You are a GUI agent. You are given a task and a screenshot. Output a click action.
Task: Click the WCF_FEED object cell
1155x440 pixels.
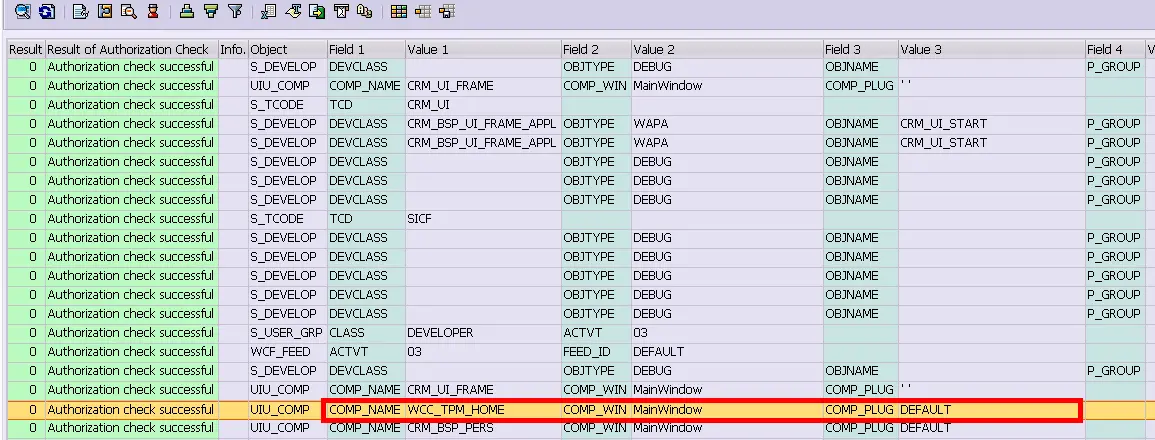click(x=287, y=352)
